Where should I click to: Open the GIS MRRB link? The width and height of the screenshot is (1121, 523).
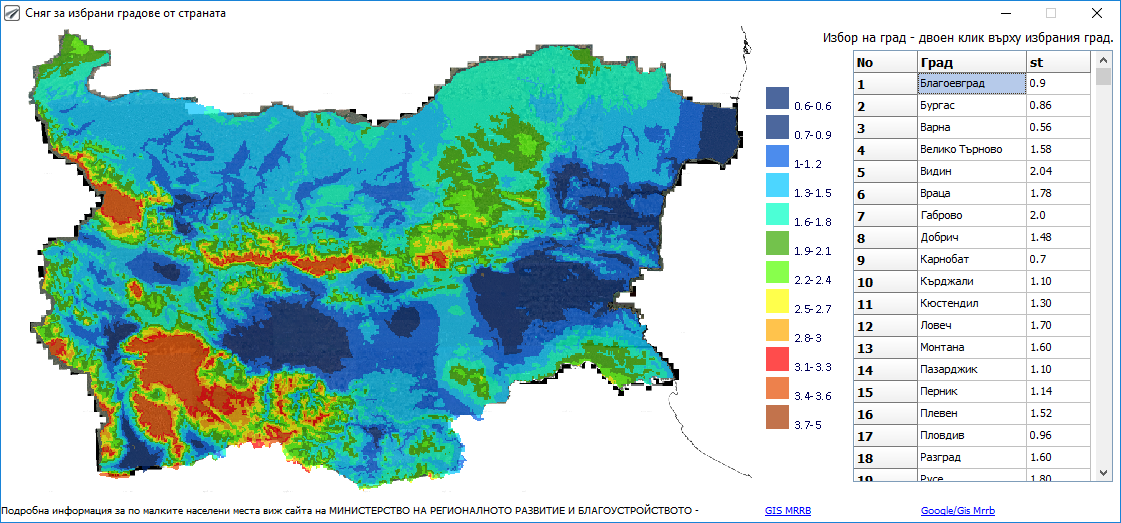coord(788,511)
